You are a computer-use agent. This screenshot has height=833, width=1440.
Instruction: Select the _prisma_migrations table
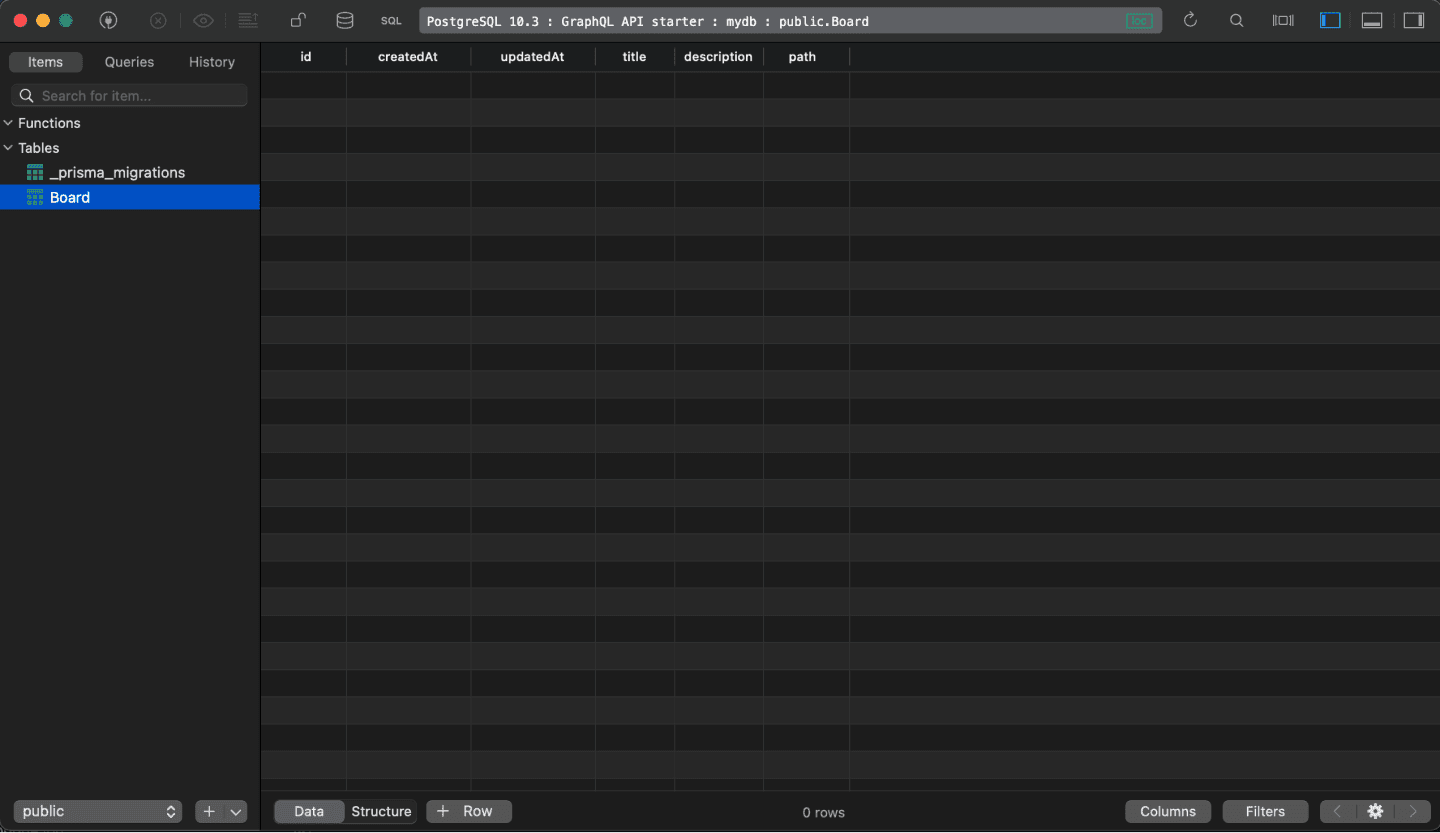130,173
